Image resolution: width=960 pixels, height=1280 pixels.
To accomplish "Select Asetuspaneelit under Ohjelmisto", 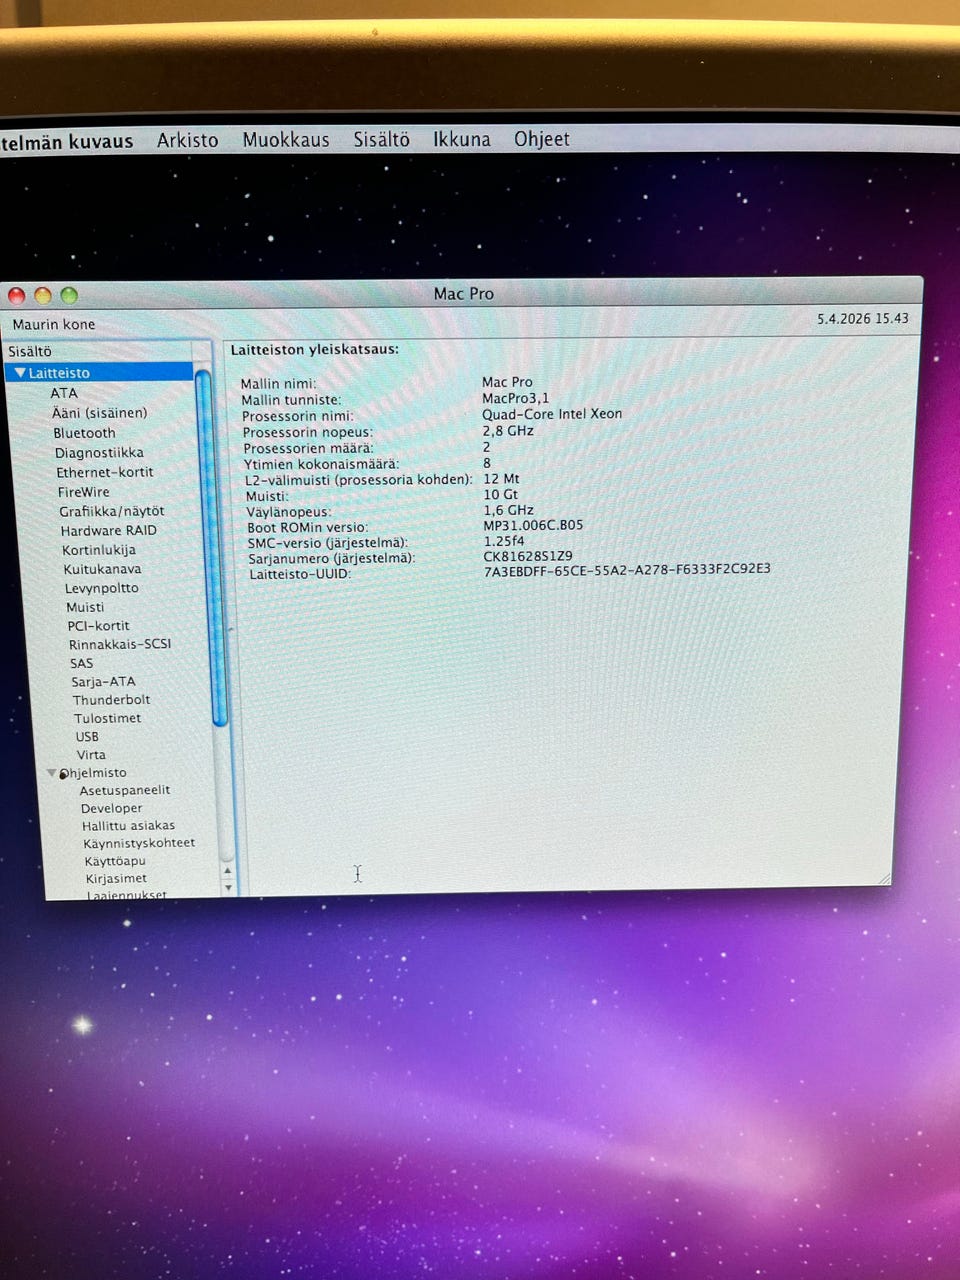I will tap(124, 790).
